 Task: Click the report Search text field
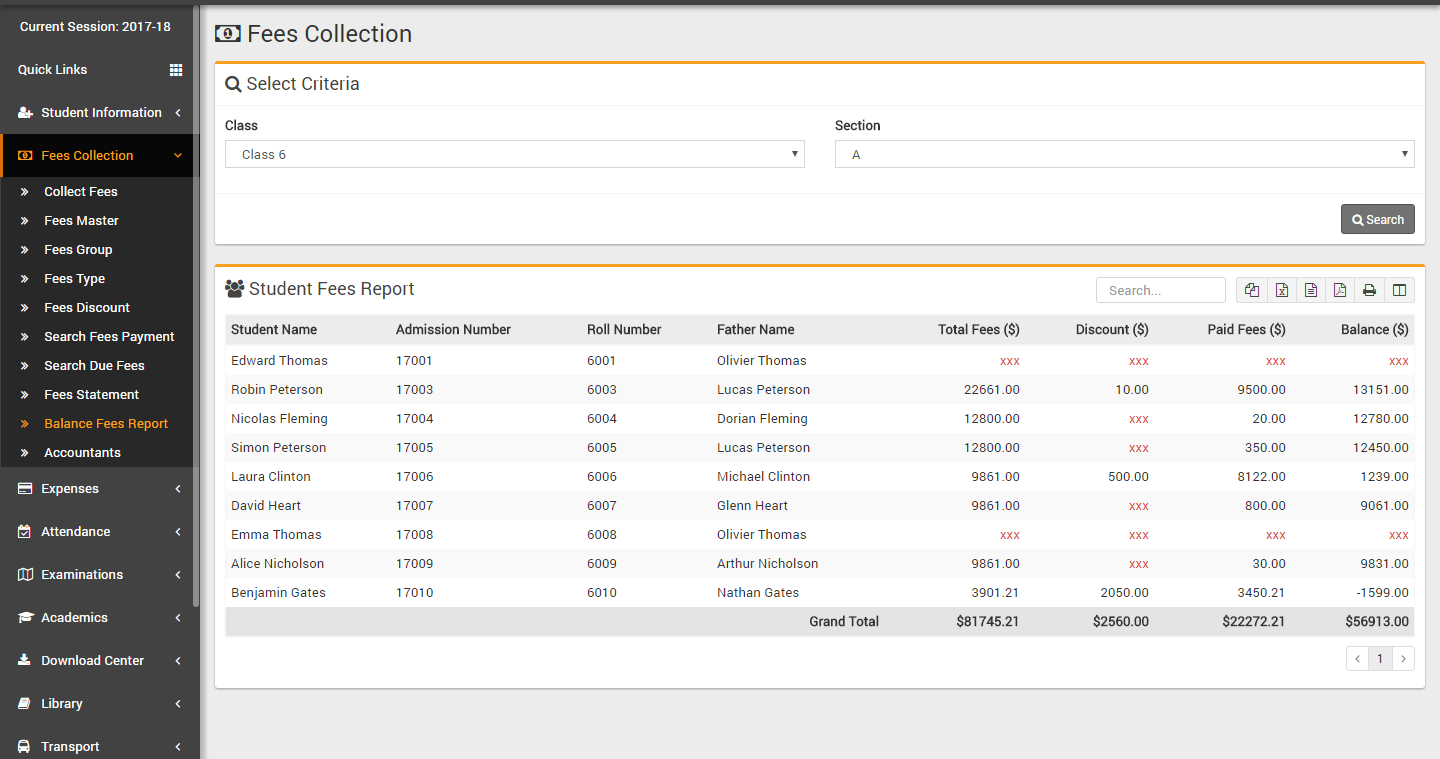tap(1160, 290)
